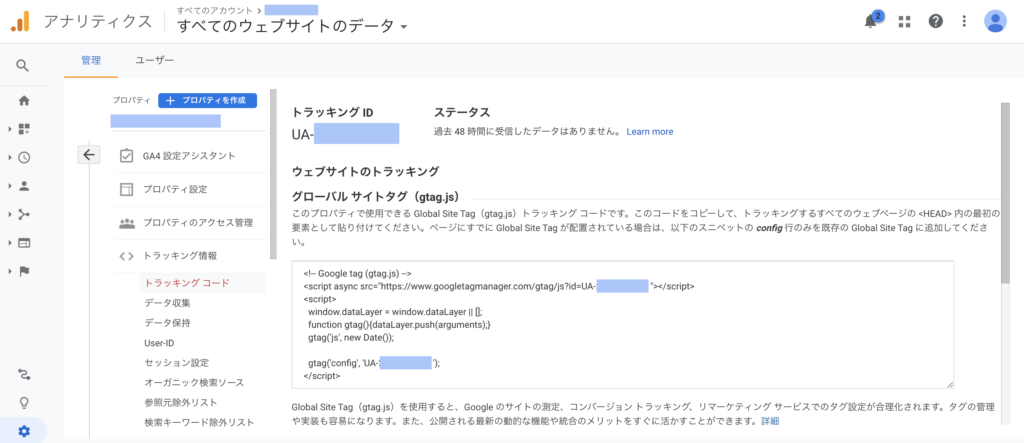
Task: Click the Google Analytics logo
Action: pyautogui.click(x=20, y=22)
